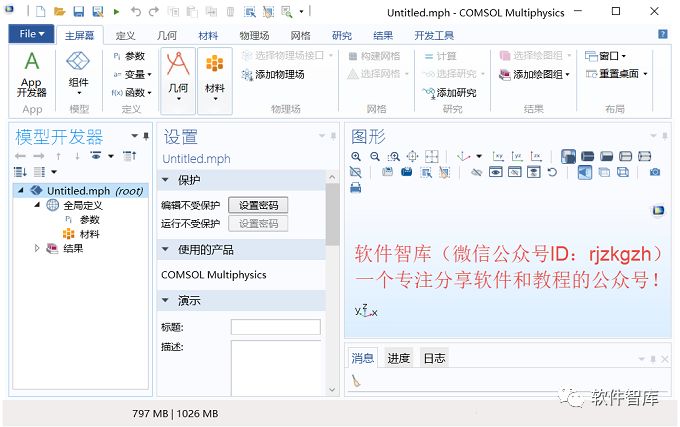Toggle the view hidden only icon
Screen dimensions: 680x427
514,172
